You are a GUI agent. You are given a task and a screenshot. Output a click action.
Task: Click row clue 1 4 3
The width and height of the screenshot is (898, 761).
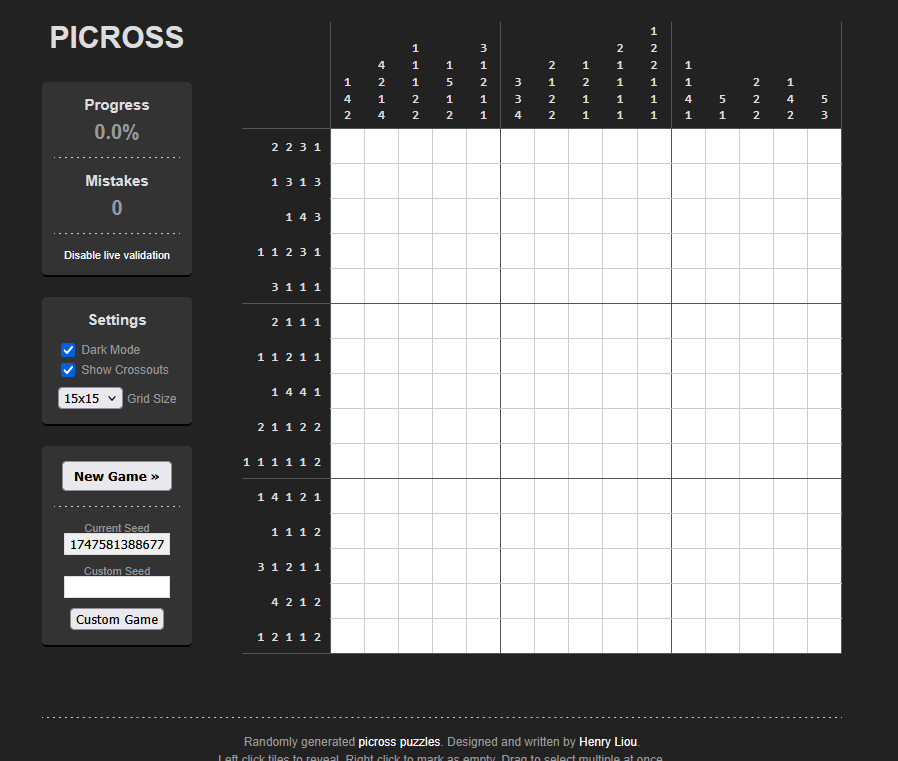[303, 217]
